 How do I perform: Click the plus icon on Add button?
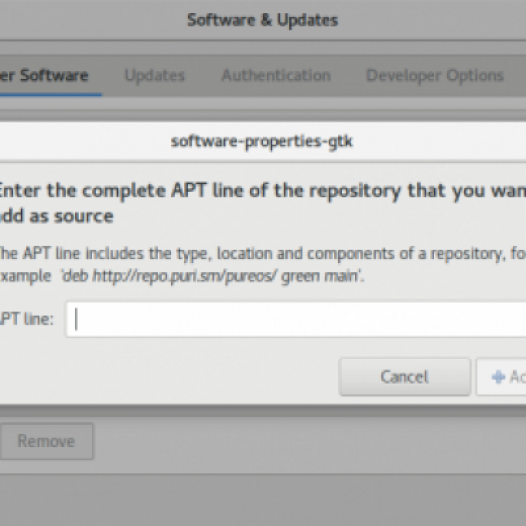tap(498, 377)
